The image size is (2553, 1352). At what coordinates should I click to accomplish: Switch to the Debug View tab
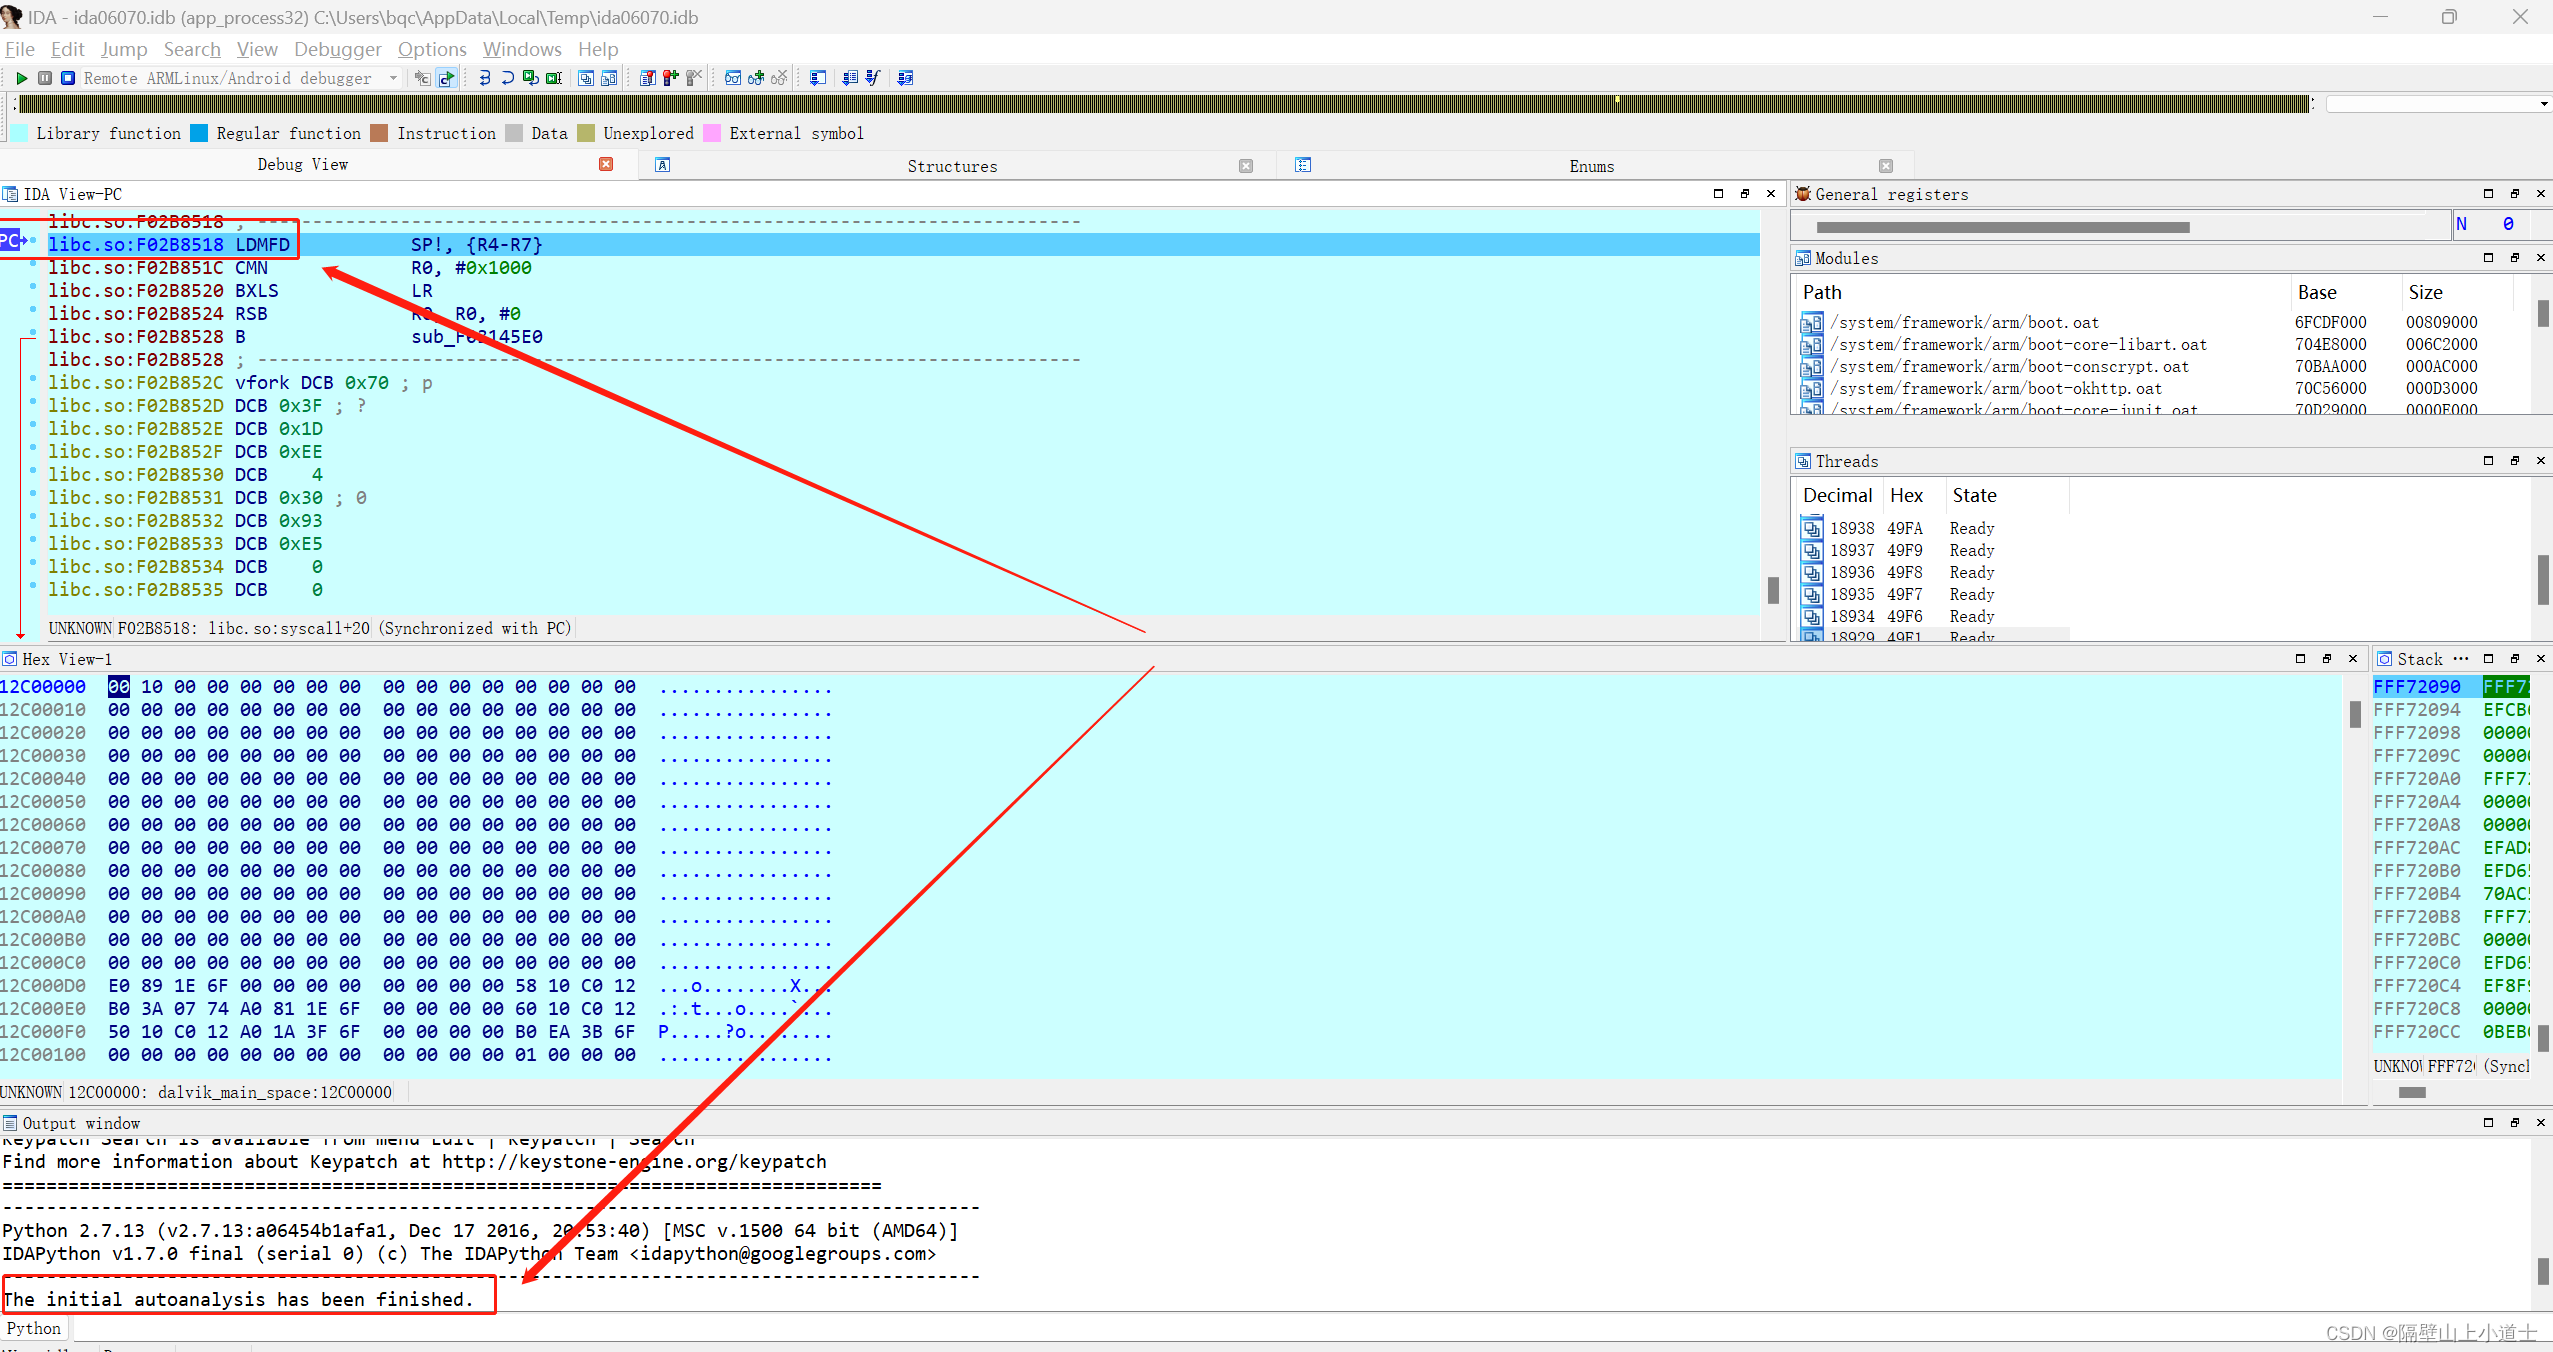click(302, 165)
